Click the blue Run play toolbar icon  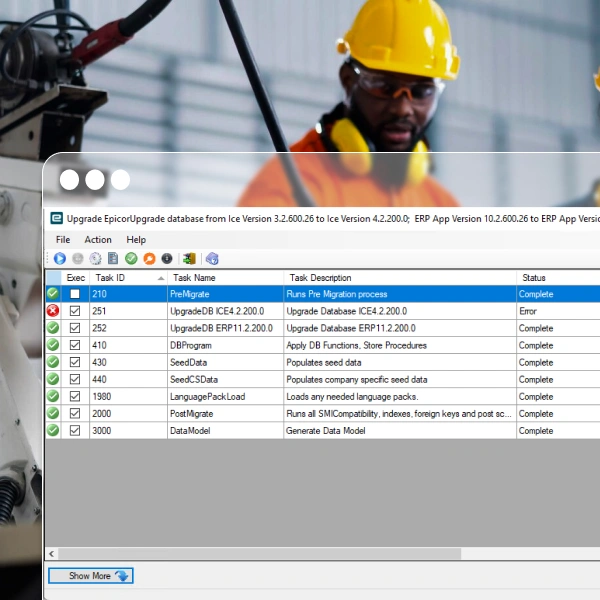pos(60,259)
